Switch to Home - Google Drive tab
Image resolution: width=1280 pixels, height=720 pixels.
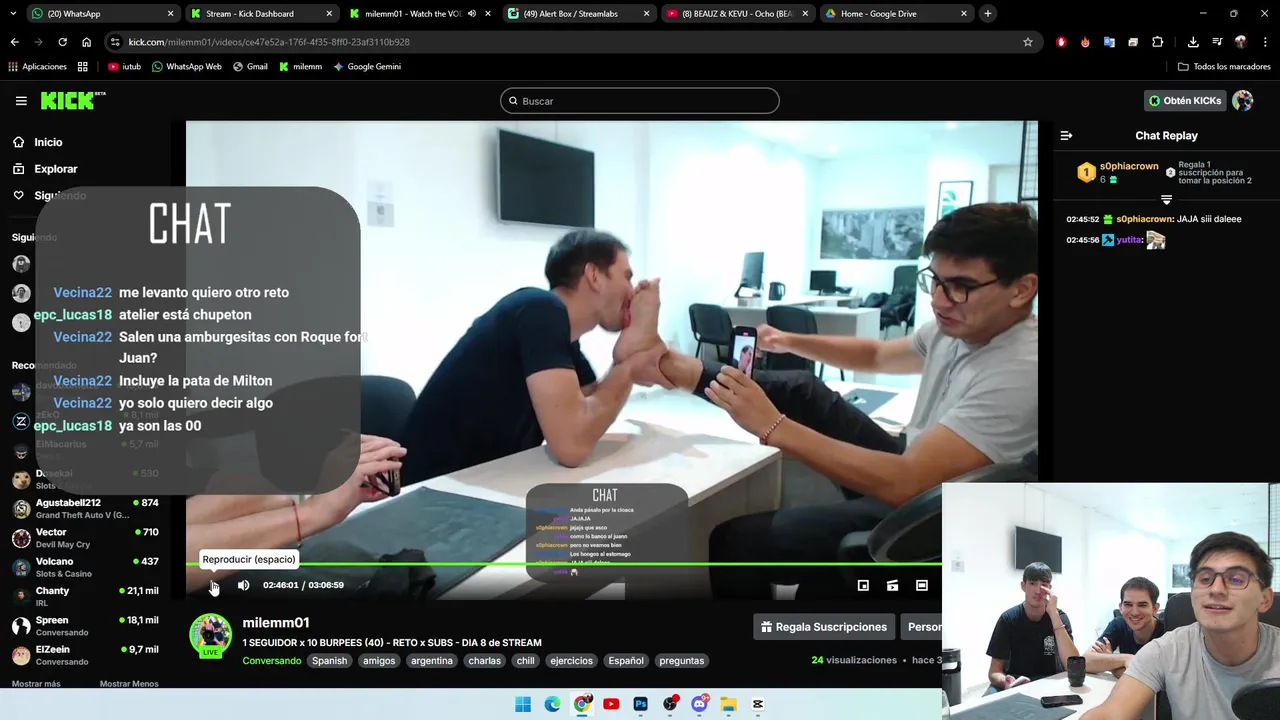[895, 14]
